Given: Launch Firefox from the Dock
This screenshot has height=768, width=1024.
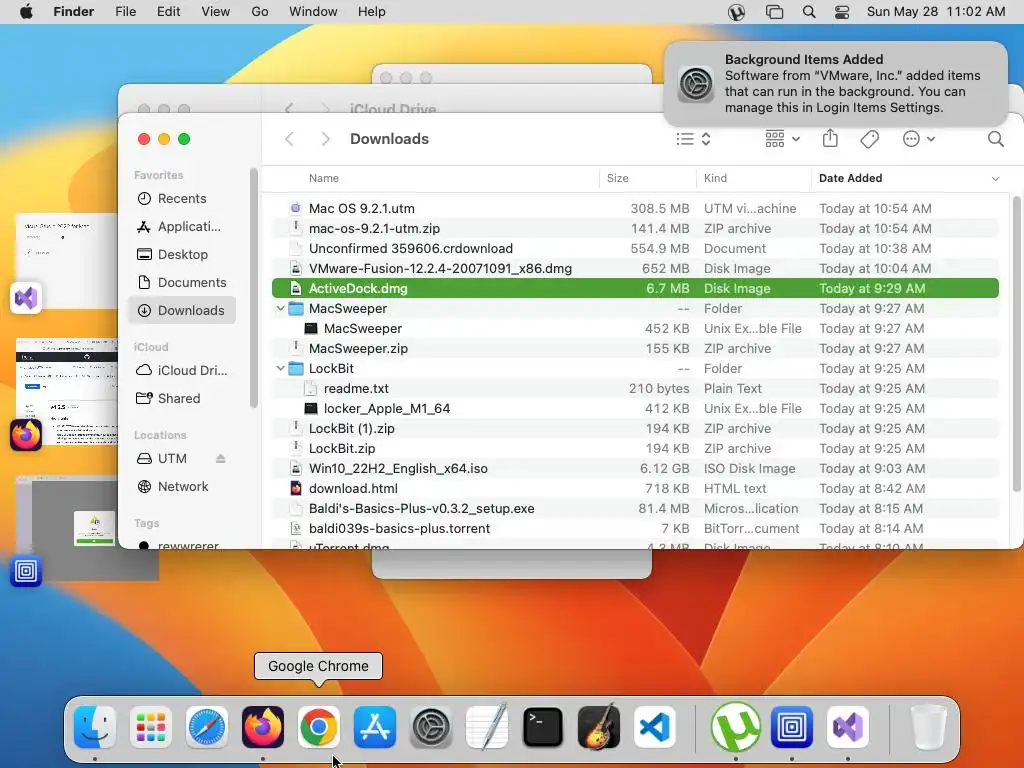Looking at the screenshot, I should [263, 726].
